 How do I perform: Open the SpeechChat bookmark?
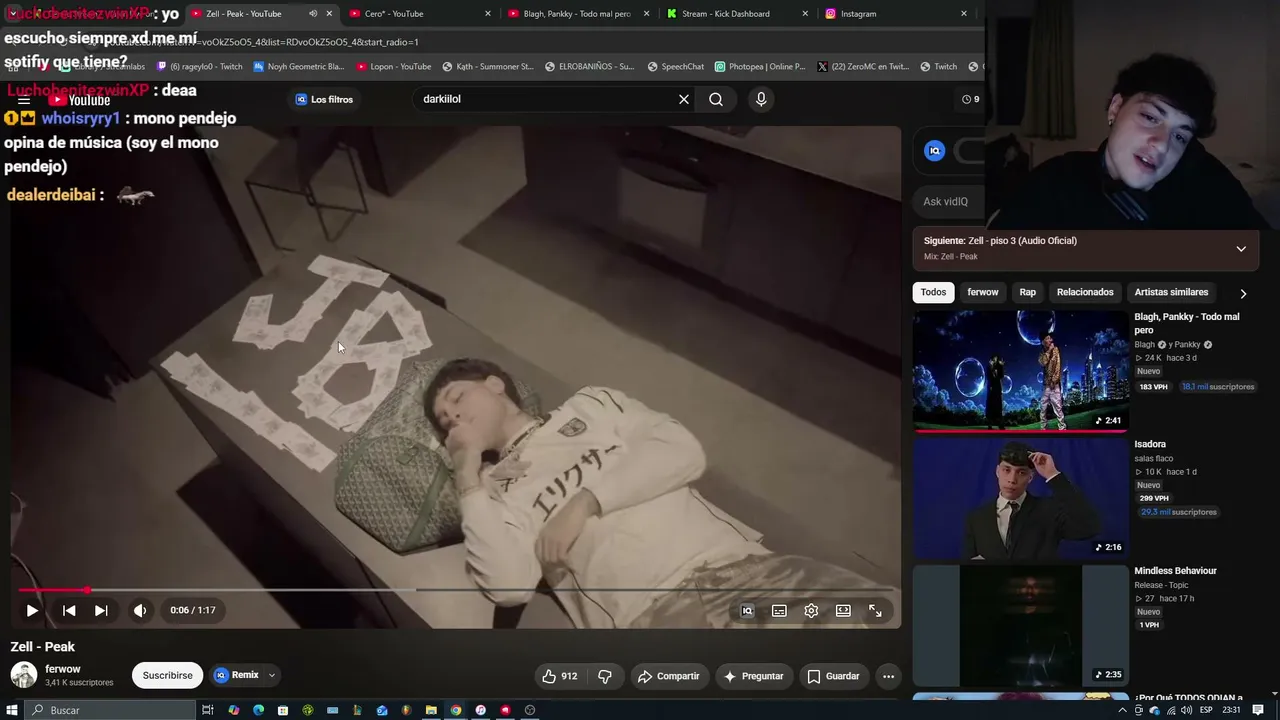coord(675,67)
